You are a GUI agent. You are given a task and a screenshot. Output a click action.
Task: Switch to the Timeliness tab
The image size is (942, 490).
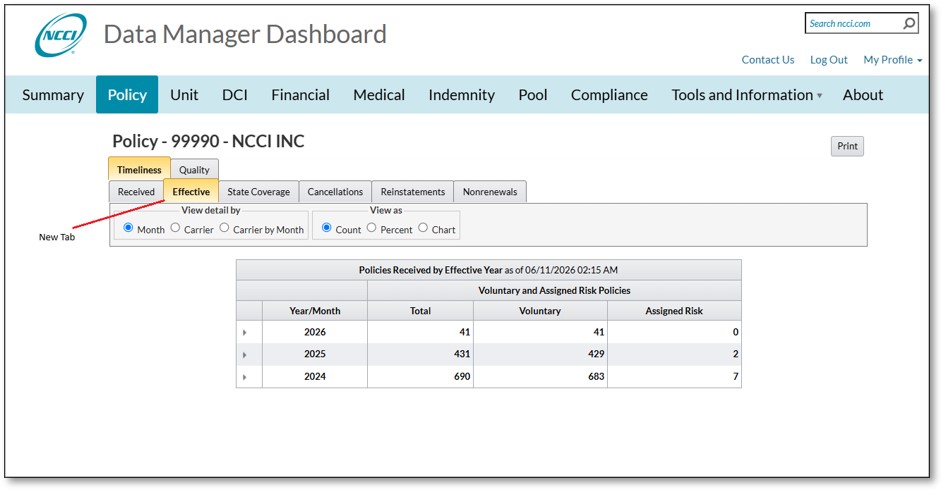click(x=139, y=169)
